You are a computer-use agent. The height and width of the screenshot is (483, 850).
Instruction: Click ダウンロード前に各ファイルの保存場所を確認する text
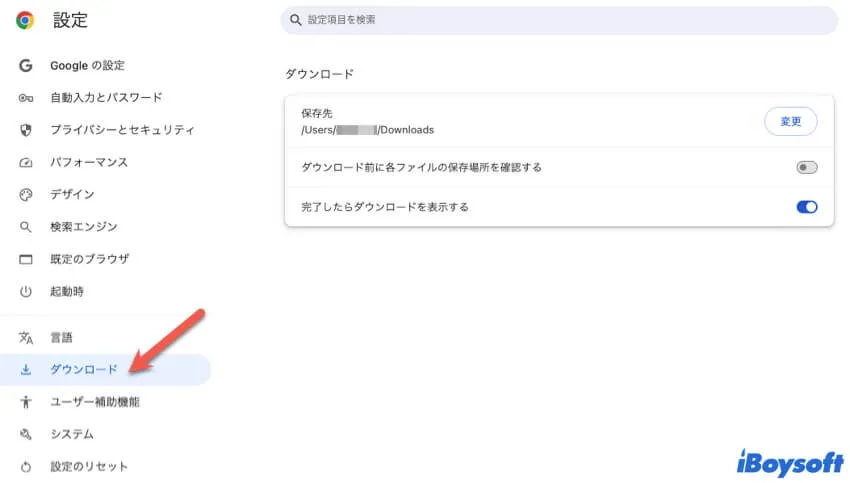pos(421,168)
